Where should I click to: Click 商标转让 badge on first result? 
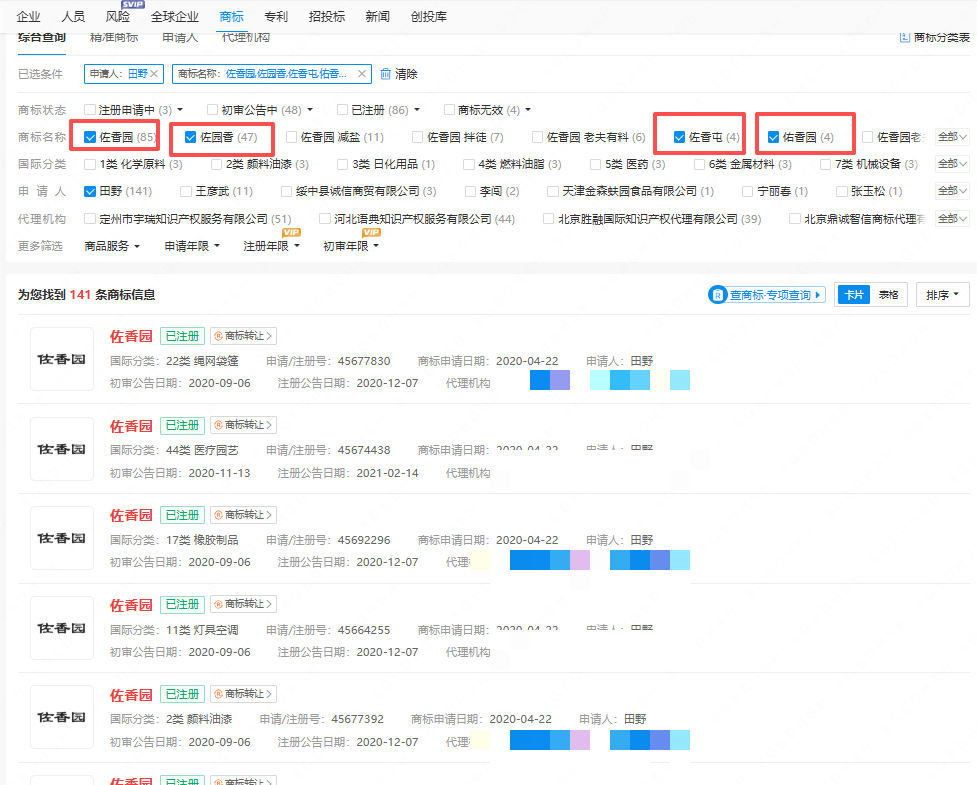click(243, 336)
